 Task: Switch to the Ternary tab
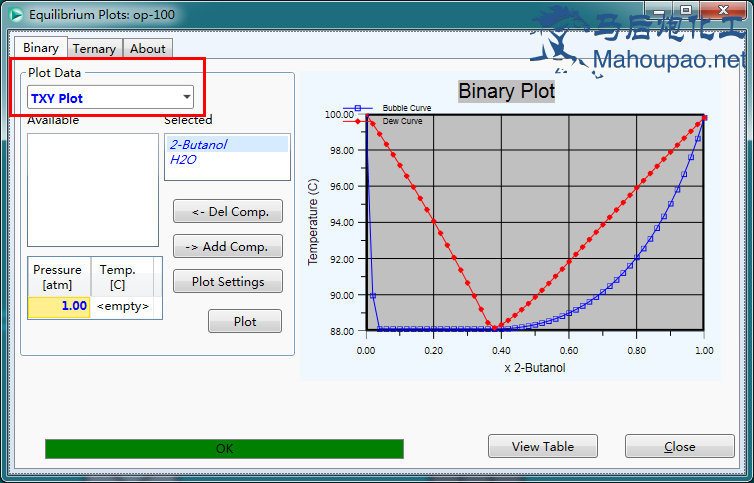[x=95, y=48]
